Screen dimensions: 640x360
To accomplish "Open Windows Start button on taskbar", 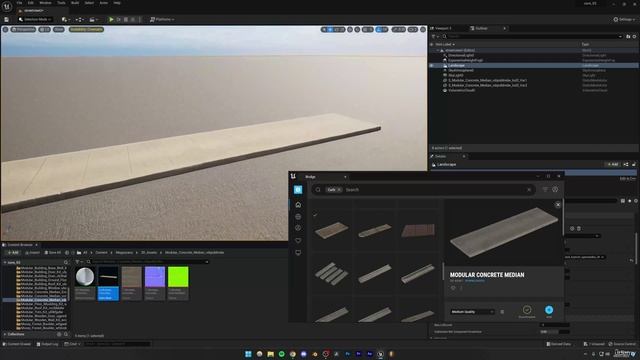I will (x=248, y=354).
